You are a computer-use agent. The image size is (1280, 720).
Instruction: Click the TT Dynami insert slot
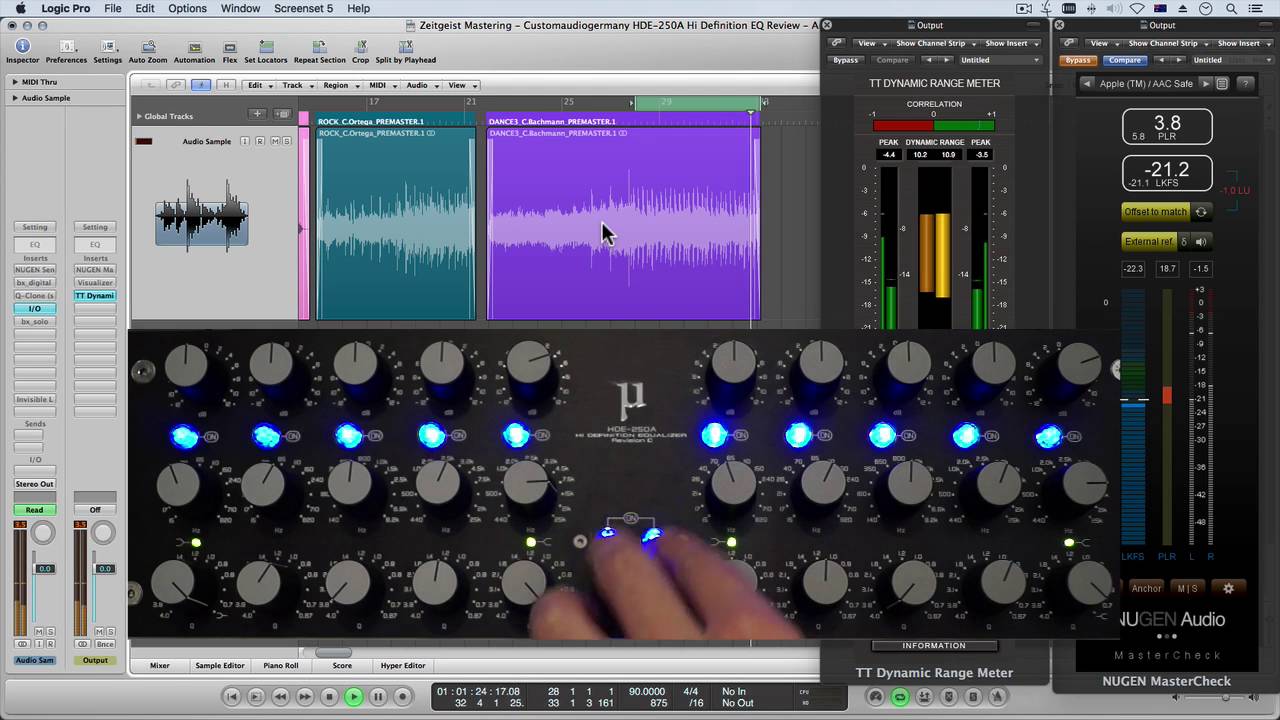(95, 296)
